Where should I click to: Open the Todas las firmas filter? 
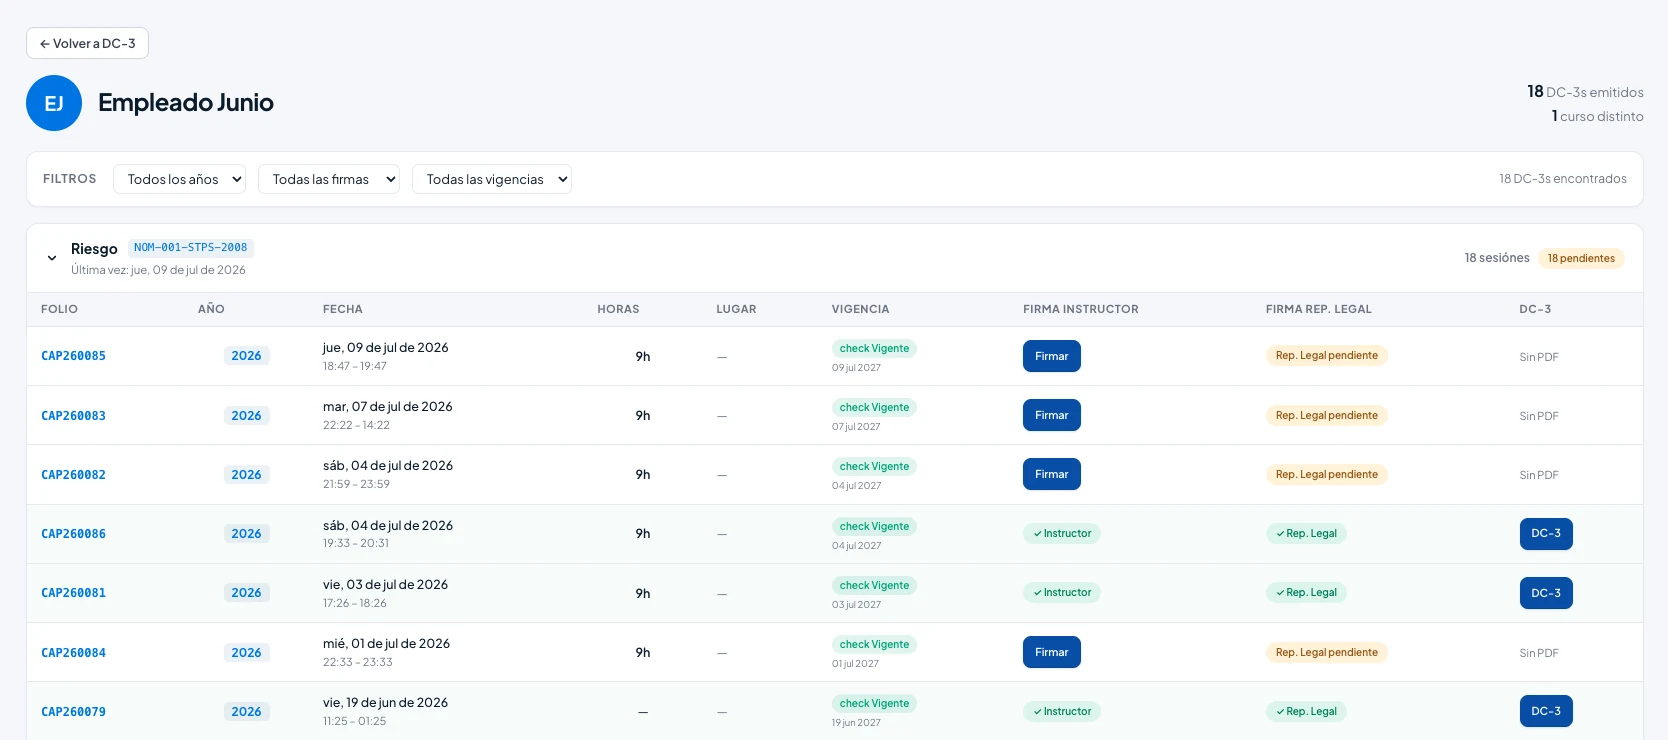pyautogui.click(x=329, y=179)
